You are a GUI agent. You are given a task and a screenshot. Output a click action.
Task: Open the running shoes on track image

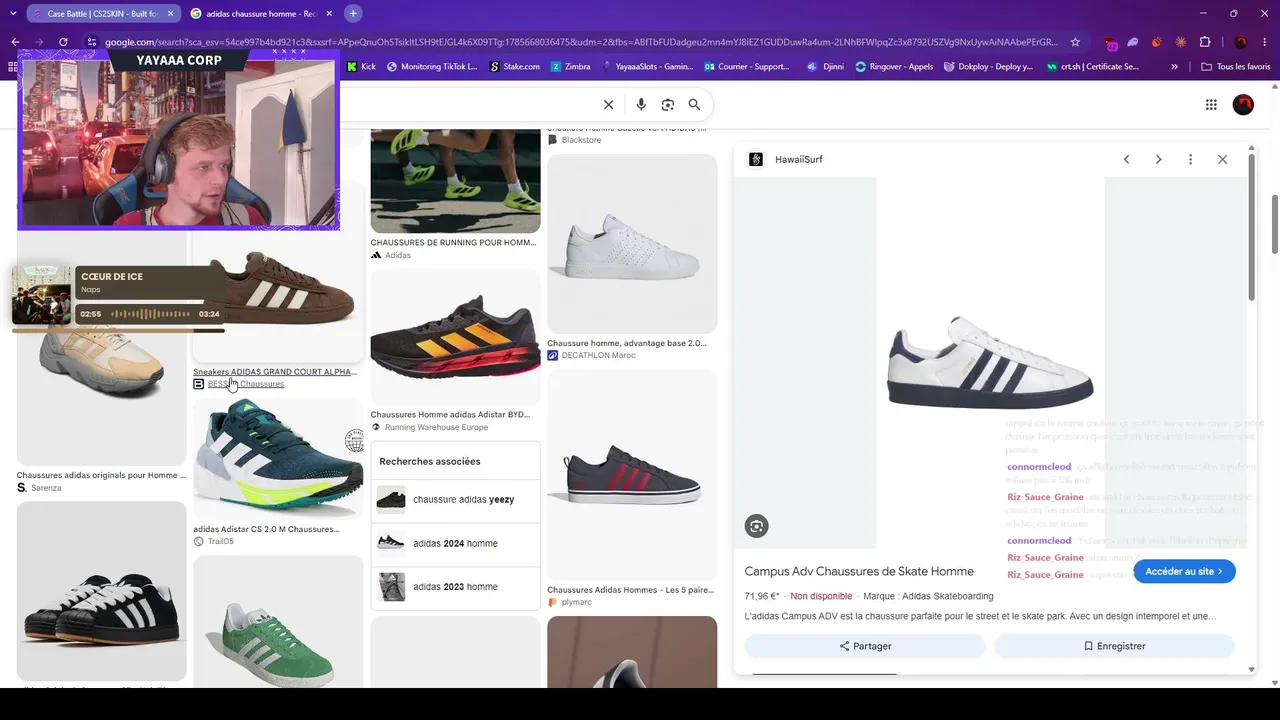455,181
